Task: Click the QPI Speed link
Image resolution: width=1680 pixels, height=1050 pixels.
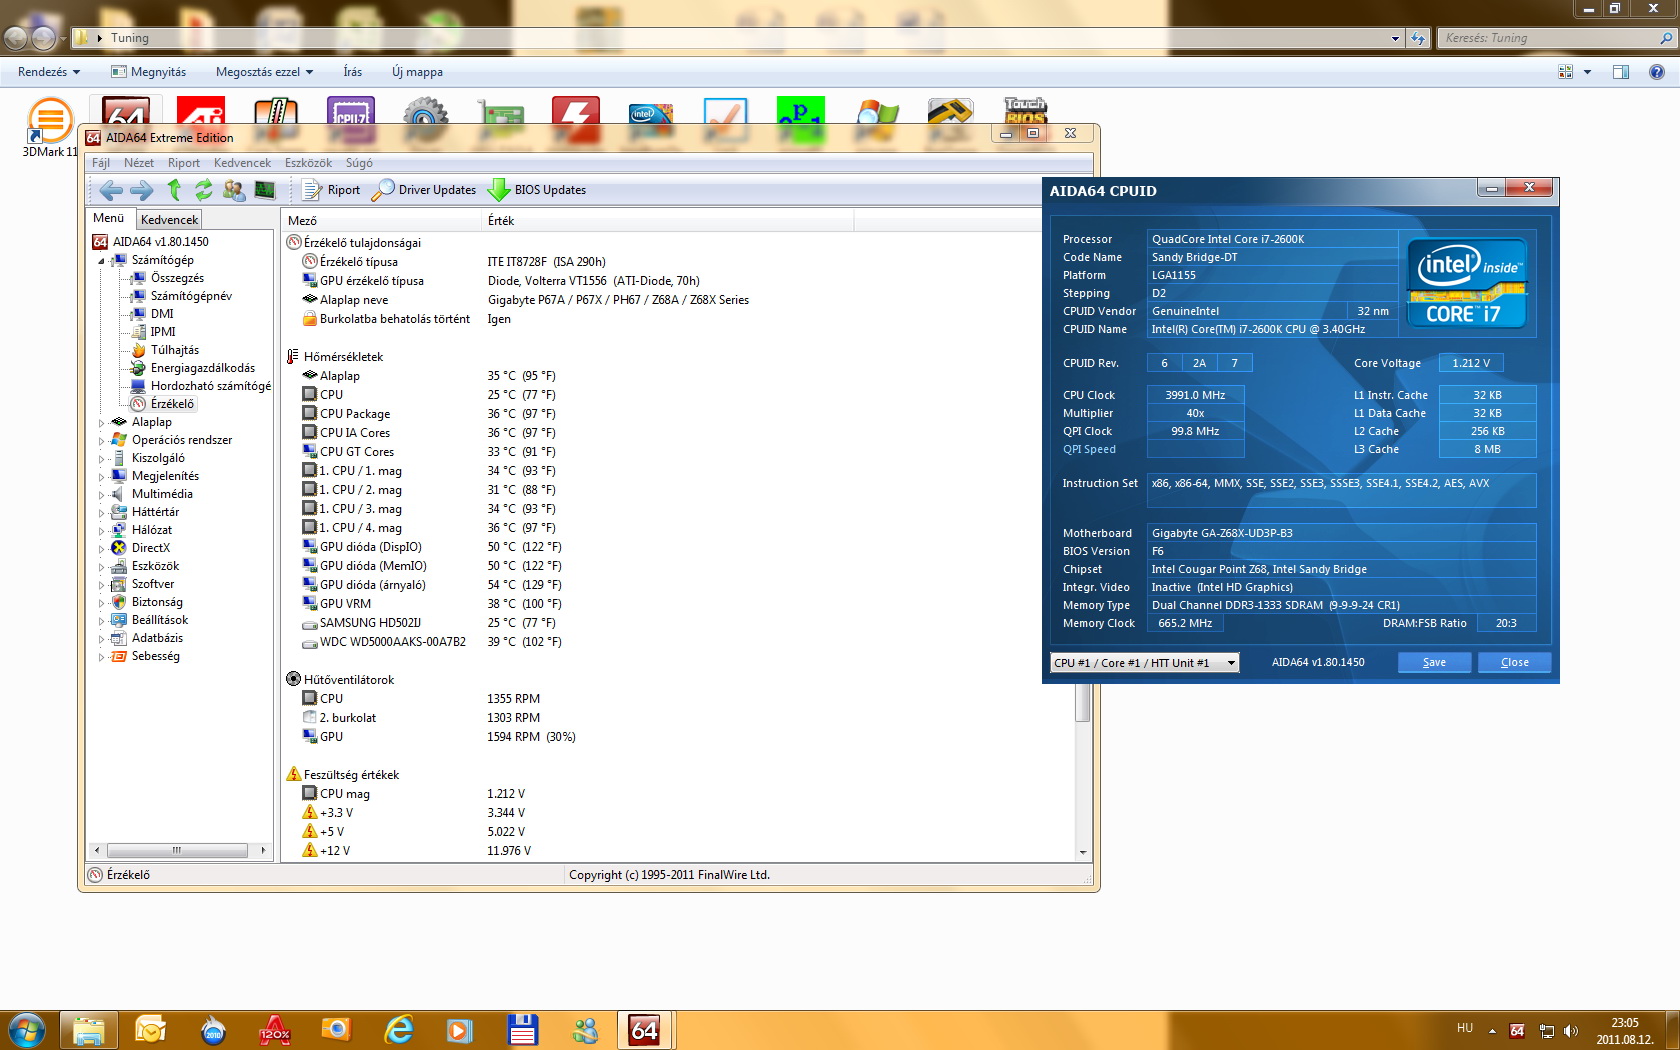Action: (1089, 449)
